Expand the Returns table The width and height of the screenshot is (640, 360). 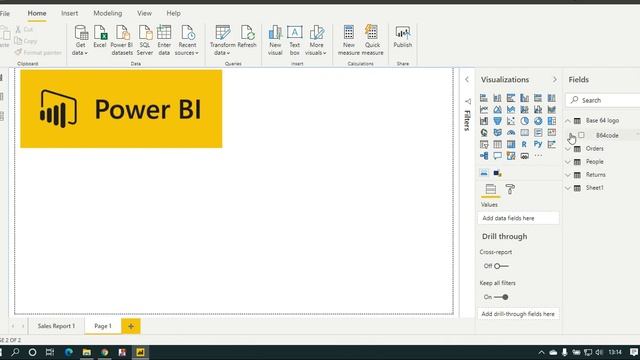coord(568,175)
